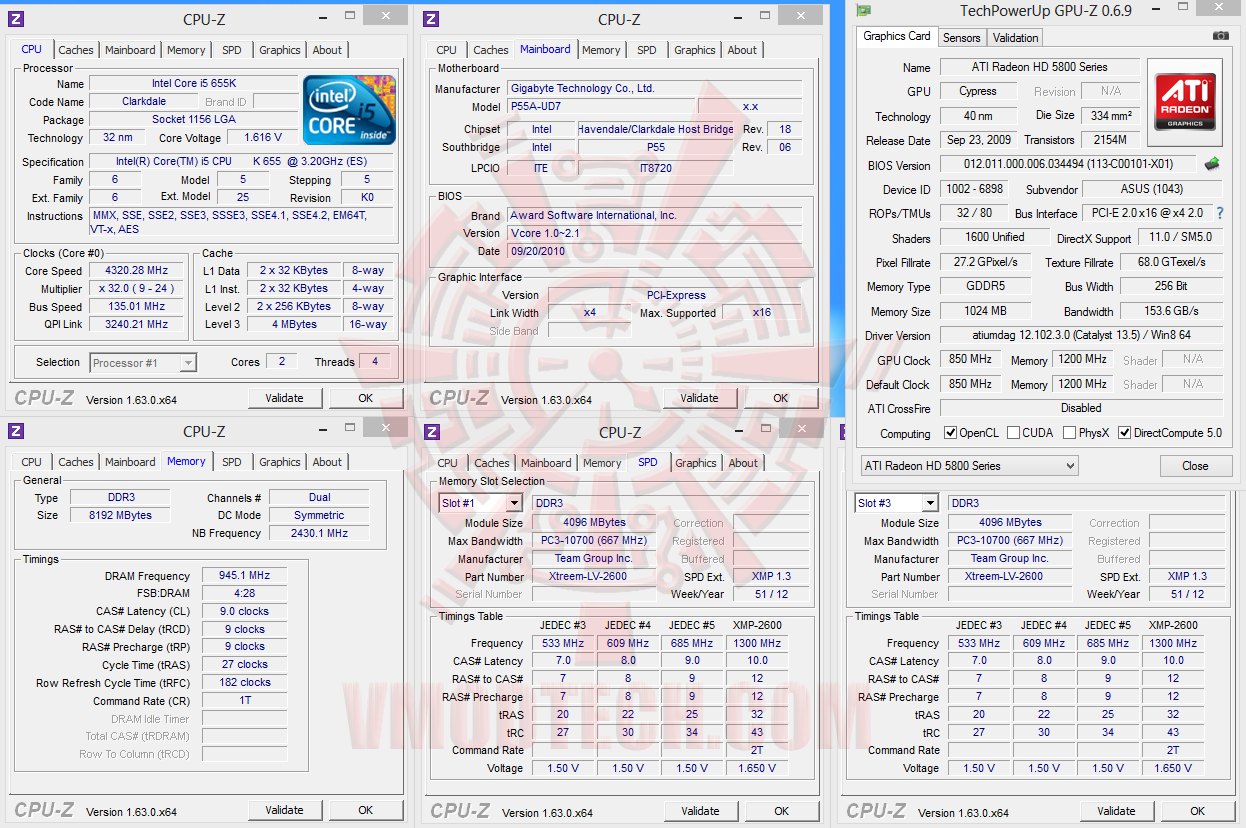Open the Memory tab in the Mainboard CPU-Z window
1246x828 pixels.
(x=601, y=50)
